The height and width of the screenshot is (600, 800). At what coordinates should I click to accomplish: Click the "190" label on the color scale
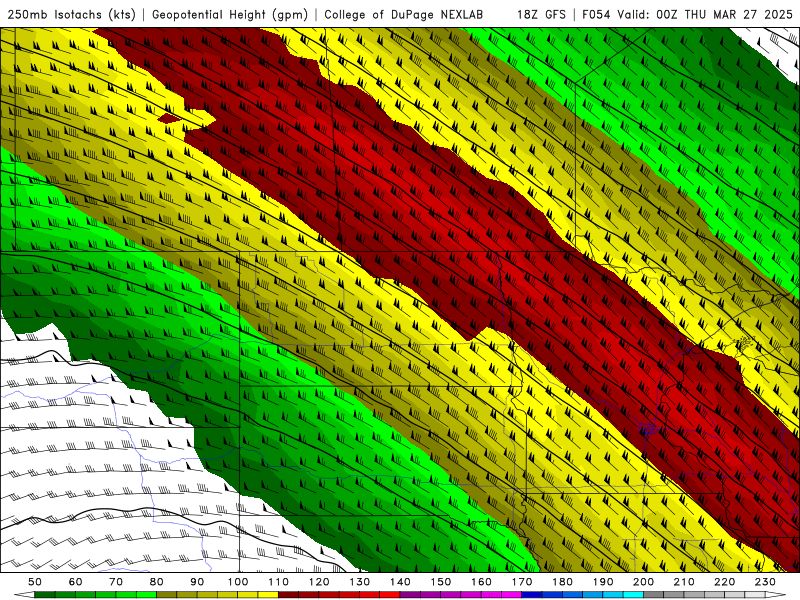[x=603, y=582]
